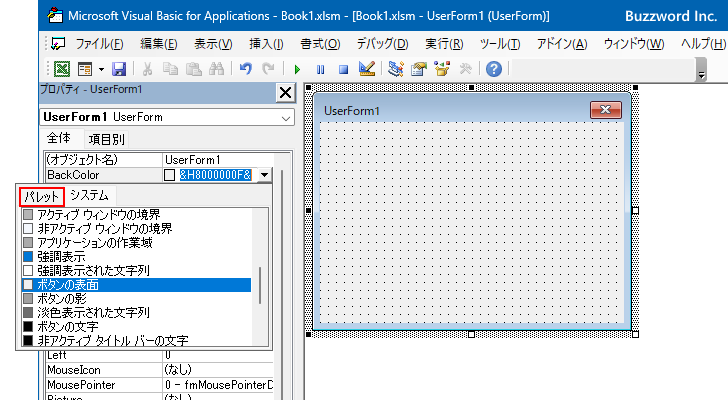This screenshot has height=400, width=728.
Task: Open the Insert UserForm dropdown arrow
Action: tap(101, 70)
